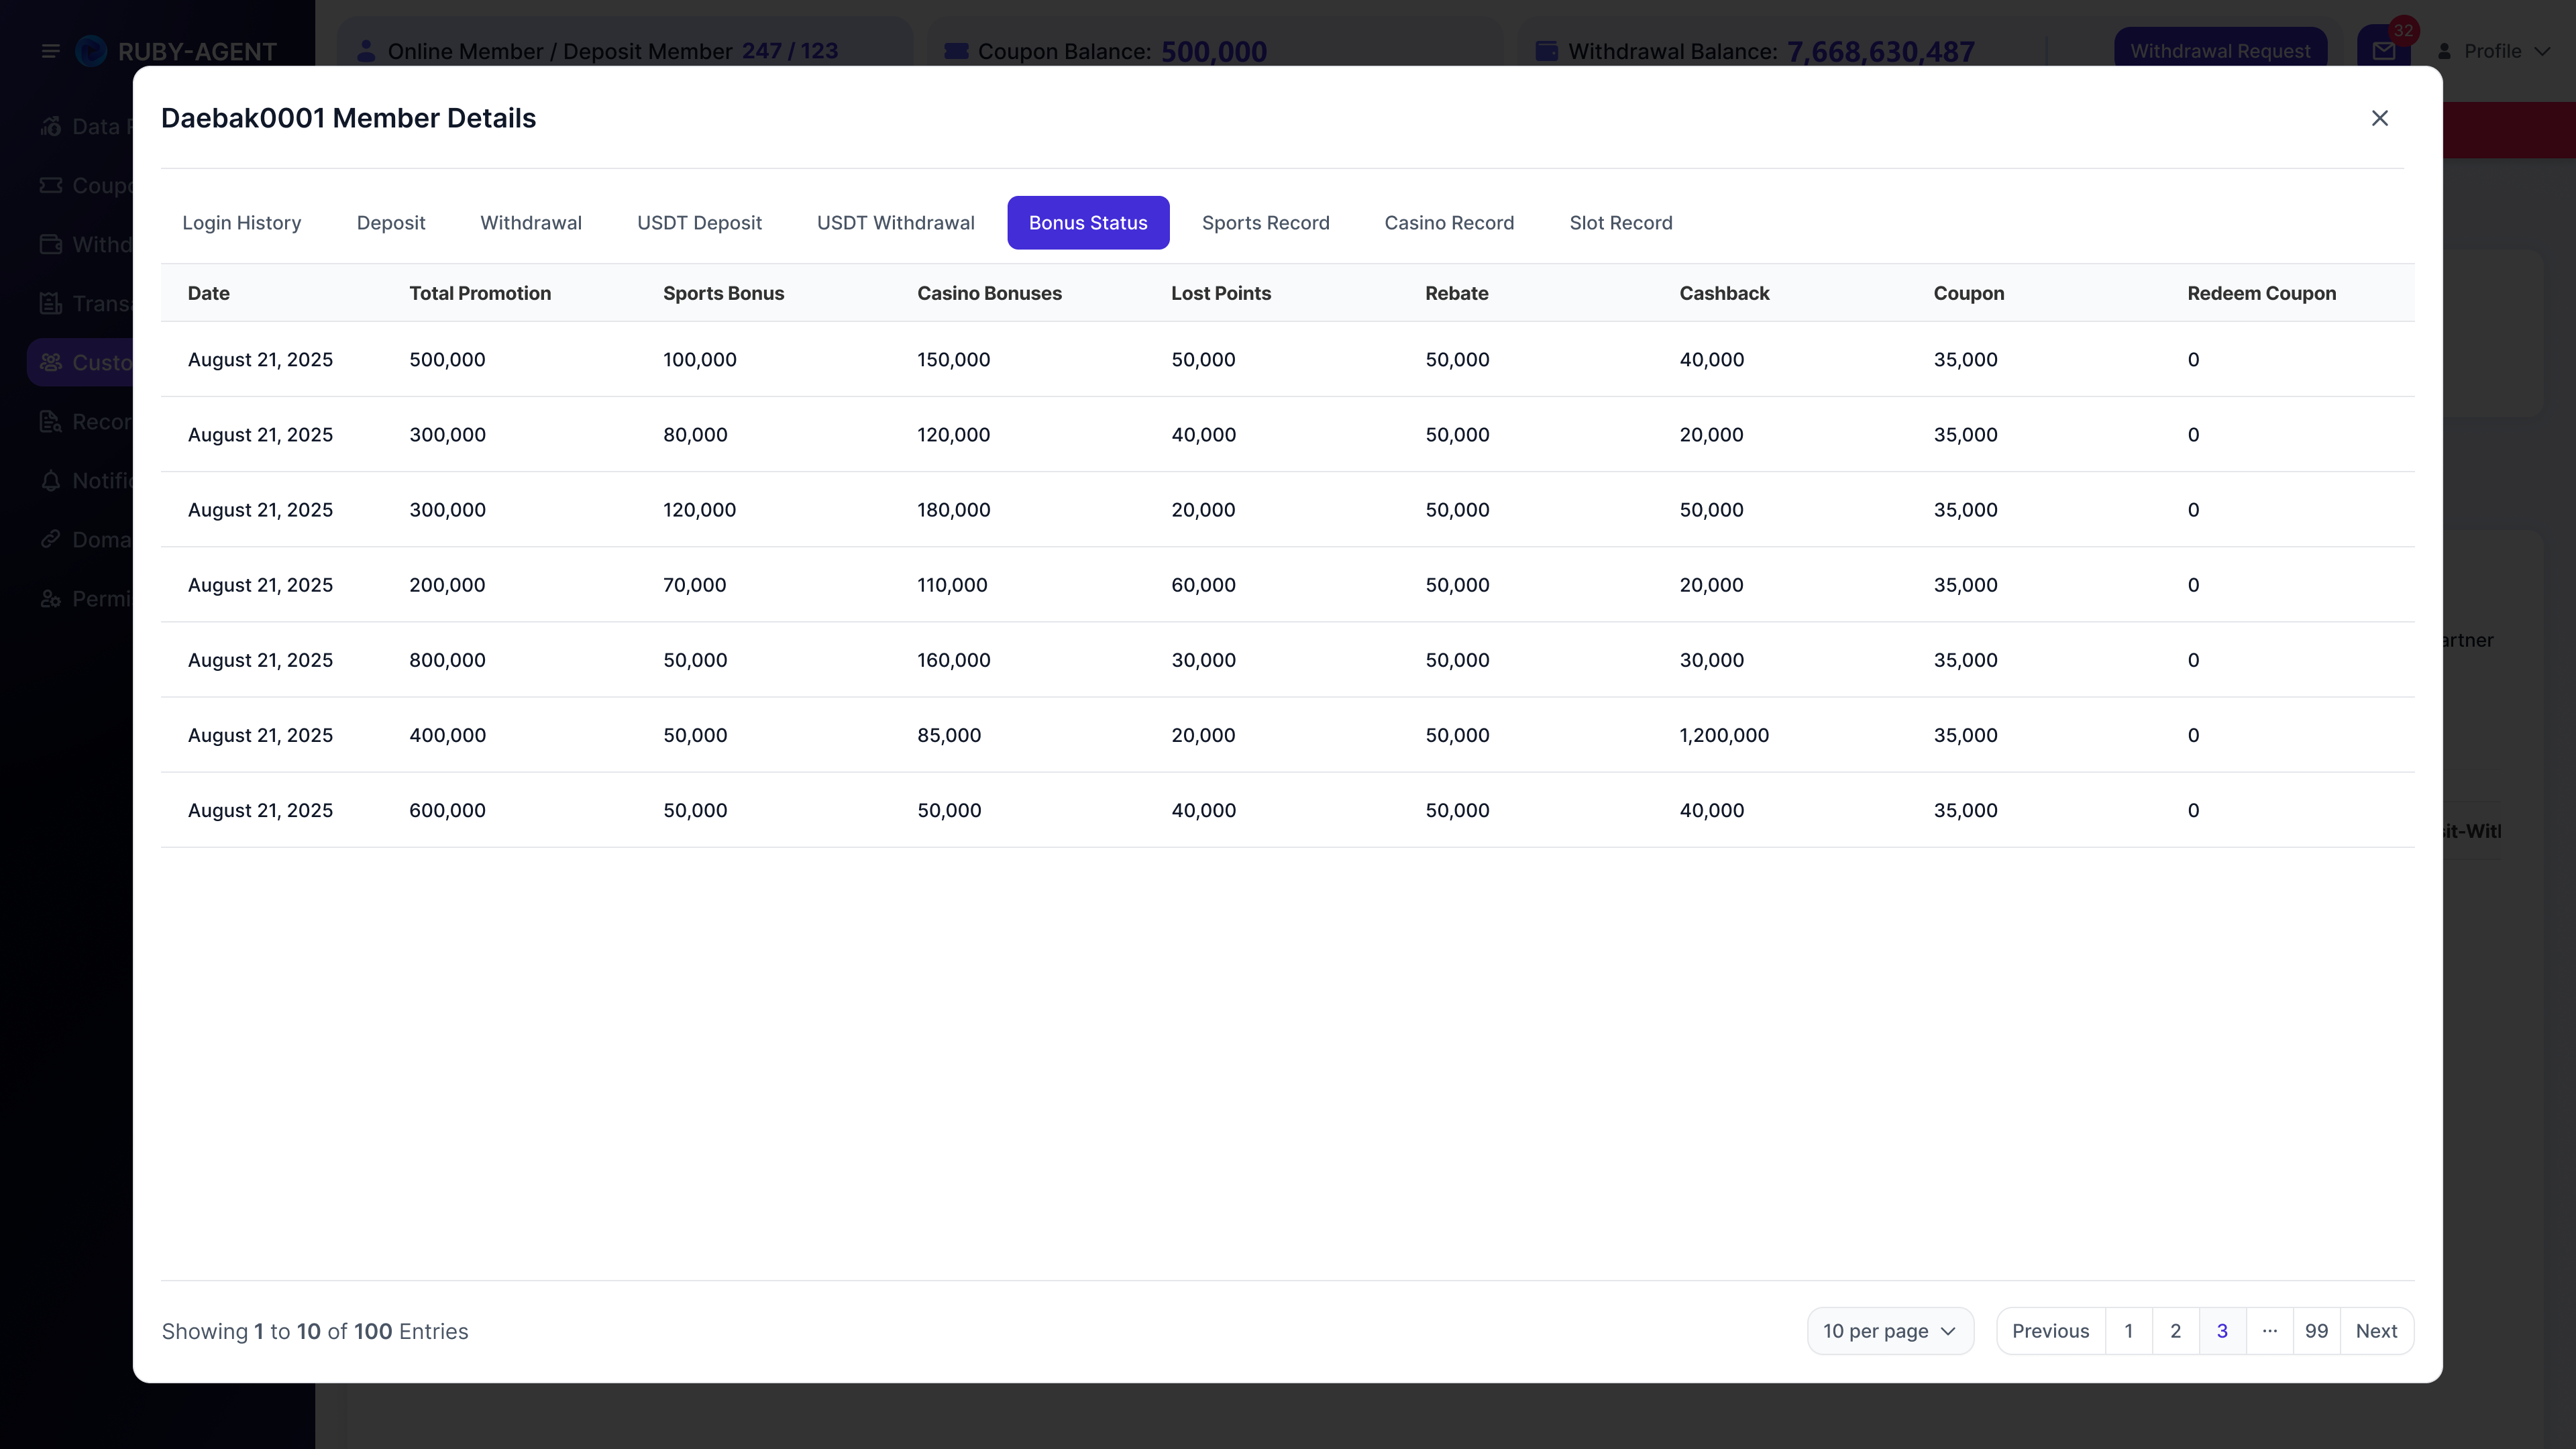Switch to the USDT Withdrawal tab
Image resolution: width=2576 pixels, height=1449 pixels.
896,222
